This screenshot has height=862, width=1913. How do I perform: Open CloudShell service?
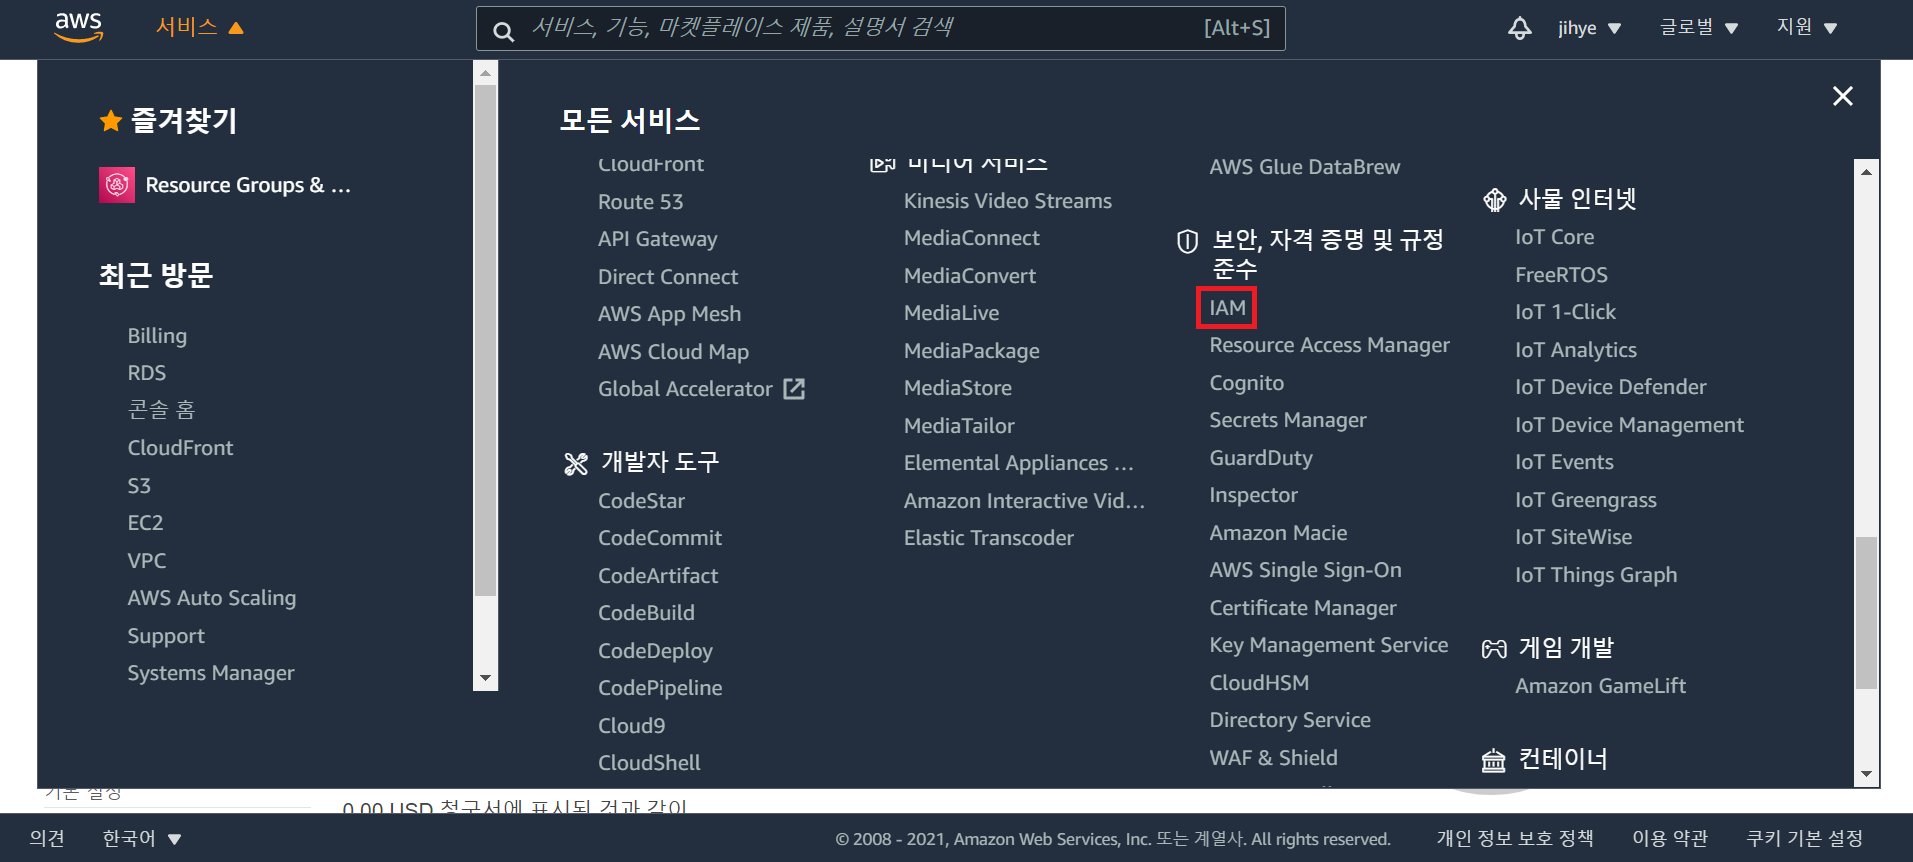coord(649,763)
